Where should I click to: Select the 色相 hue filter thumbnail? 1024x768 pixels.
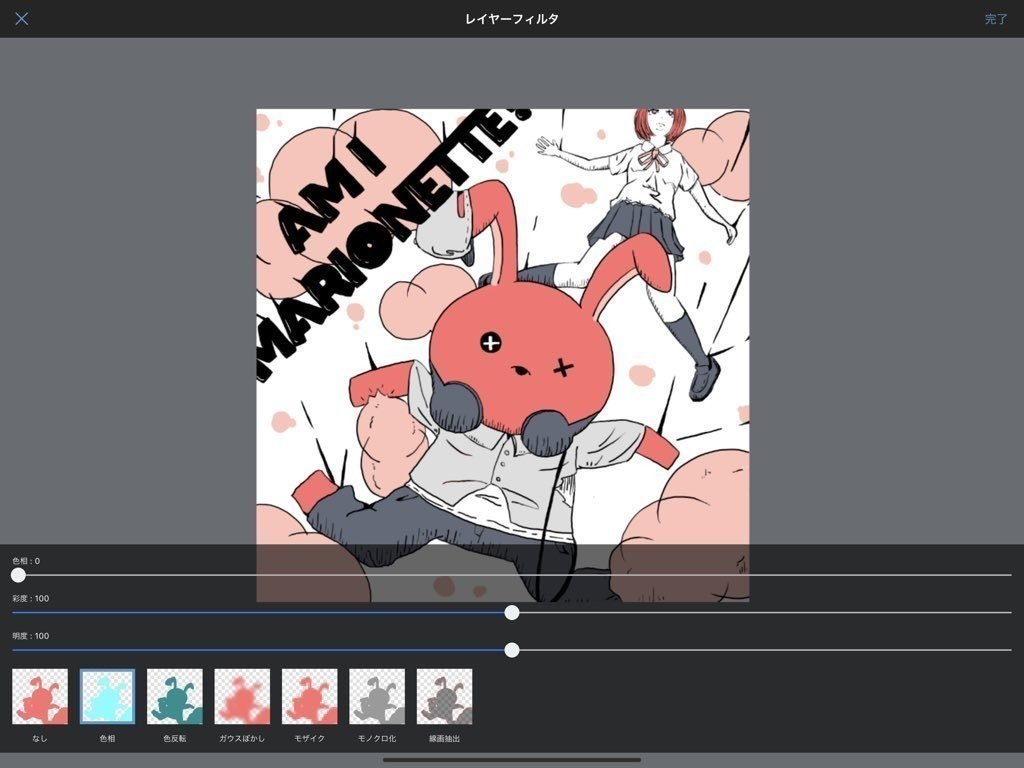107,696
